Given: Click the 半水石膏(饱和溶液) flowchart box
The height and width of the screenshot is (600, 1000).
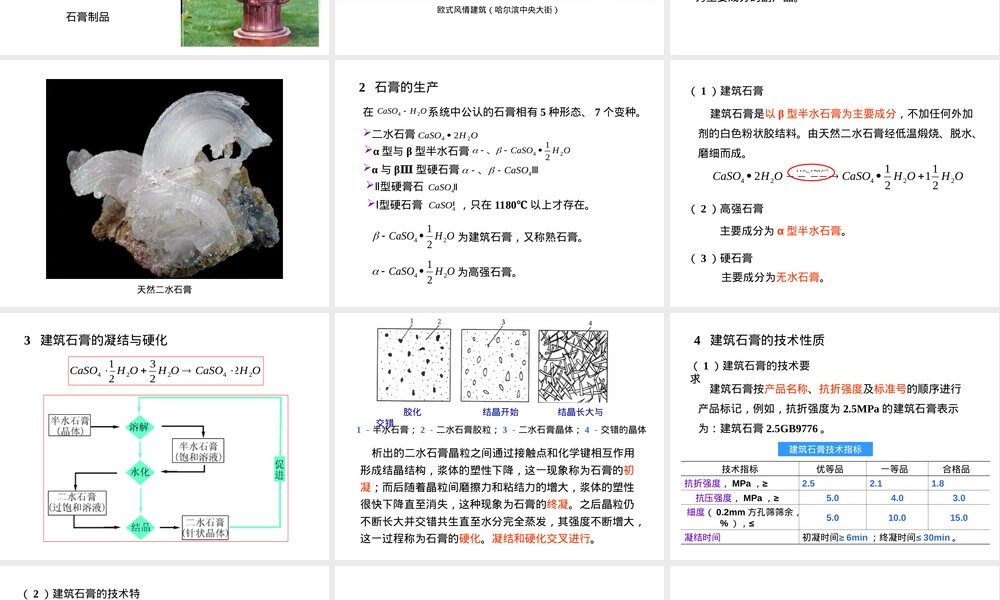Looking at the screenshot, I should coord(198,451).
